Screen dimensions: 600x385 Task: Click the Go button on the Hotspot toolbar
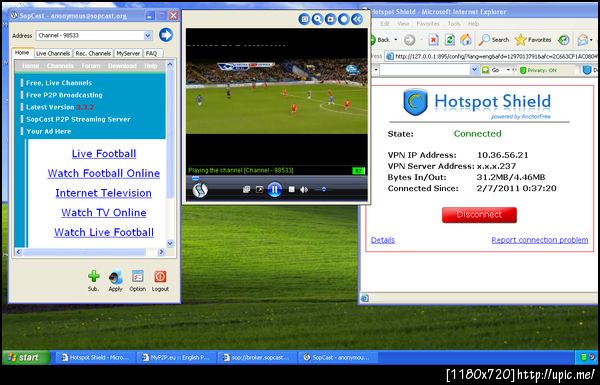tap(492, 70)
